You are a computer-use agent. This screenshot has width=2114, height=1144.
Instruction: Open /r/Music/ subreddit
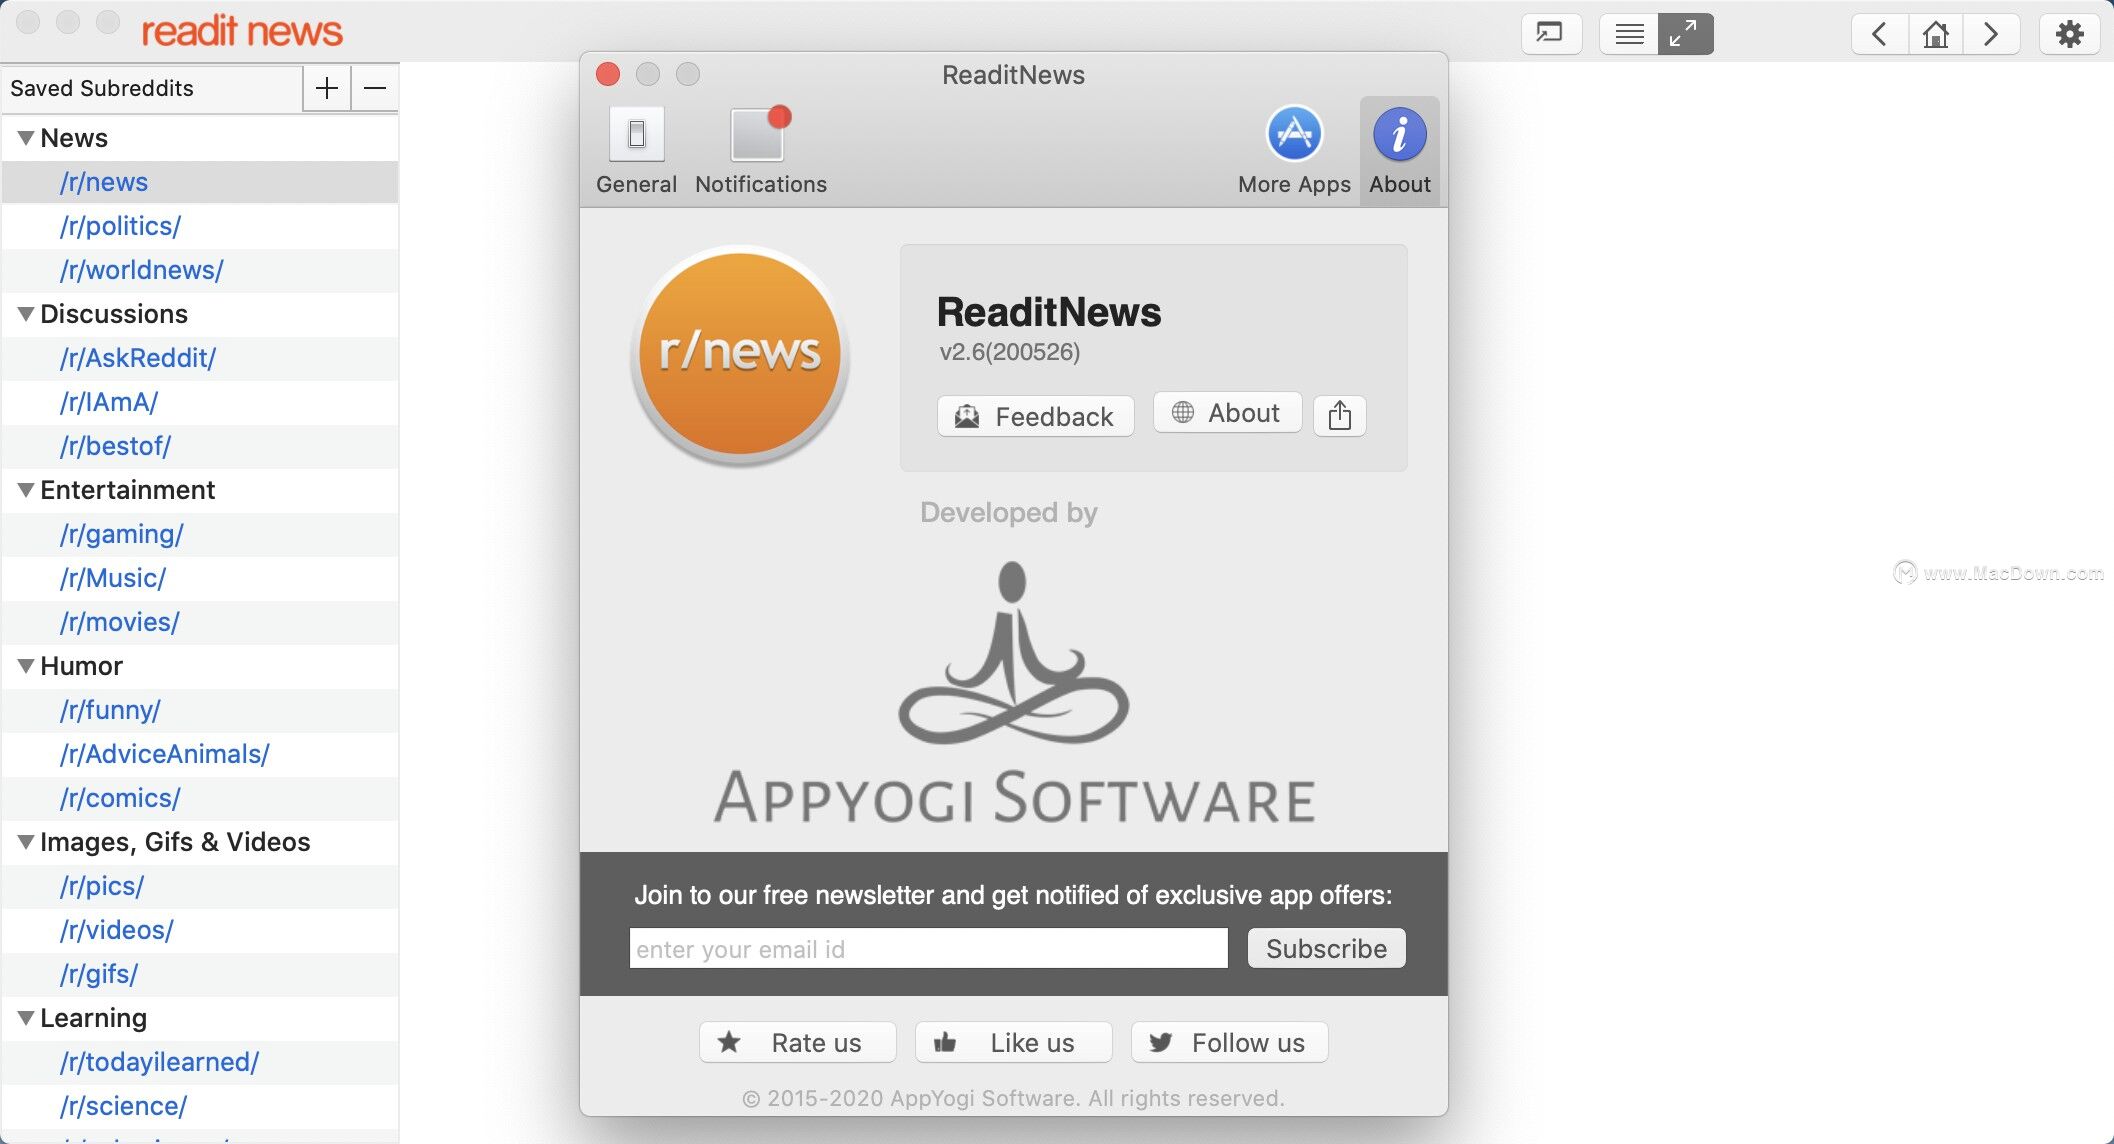[200, 578]
